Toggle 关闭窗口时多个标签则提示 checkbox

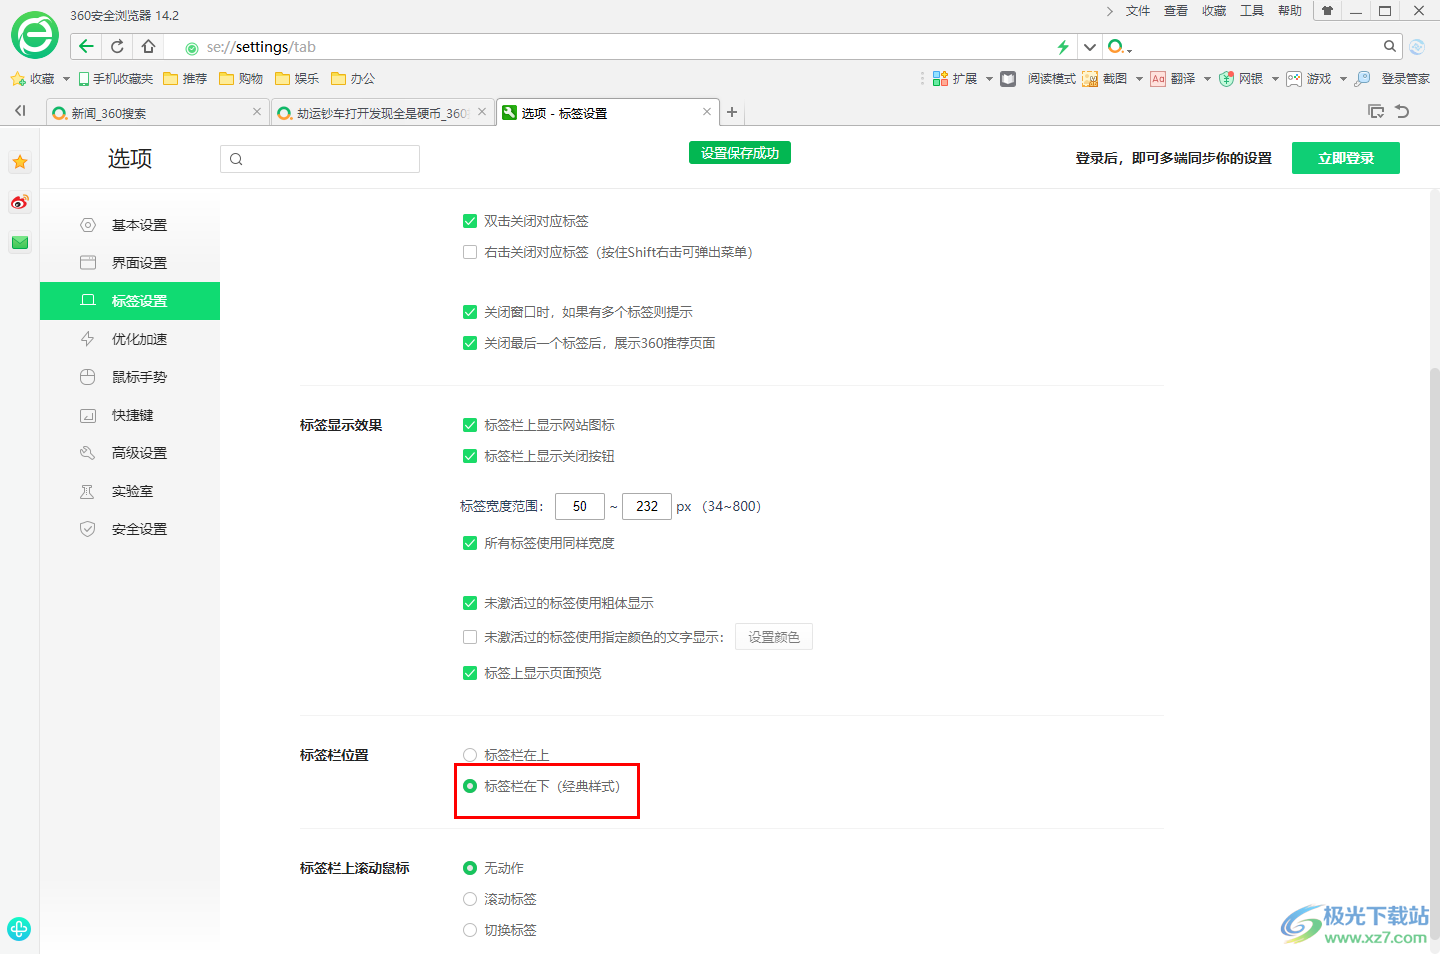click(x=470, y=312)
